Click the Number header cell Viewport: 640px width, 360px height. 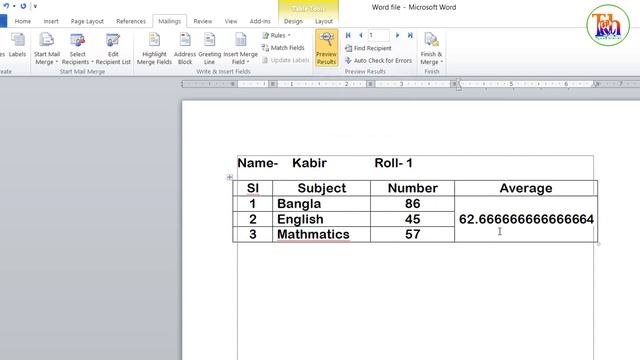(x=412, y=188)
